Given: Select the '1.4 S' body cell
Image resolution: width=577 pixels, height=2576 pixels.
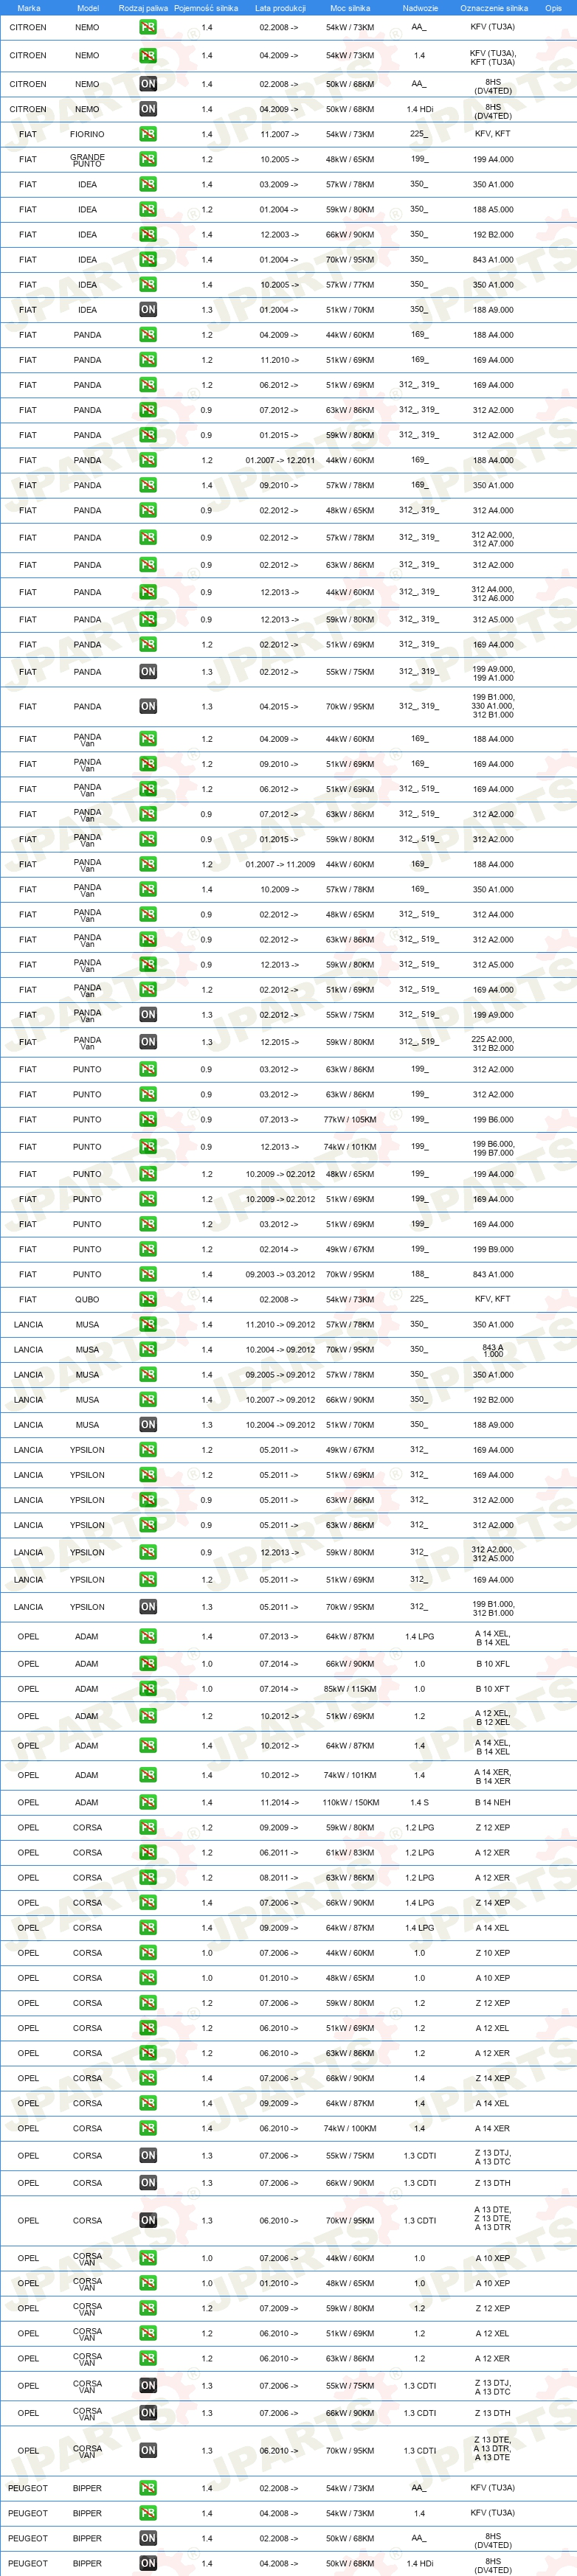Looking at the screenshot, I should (x=420, y=1802).
